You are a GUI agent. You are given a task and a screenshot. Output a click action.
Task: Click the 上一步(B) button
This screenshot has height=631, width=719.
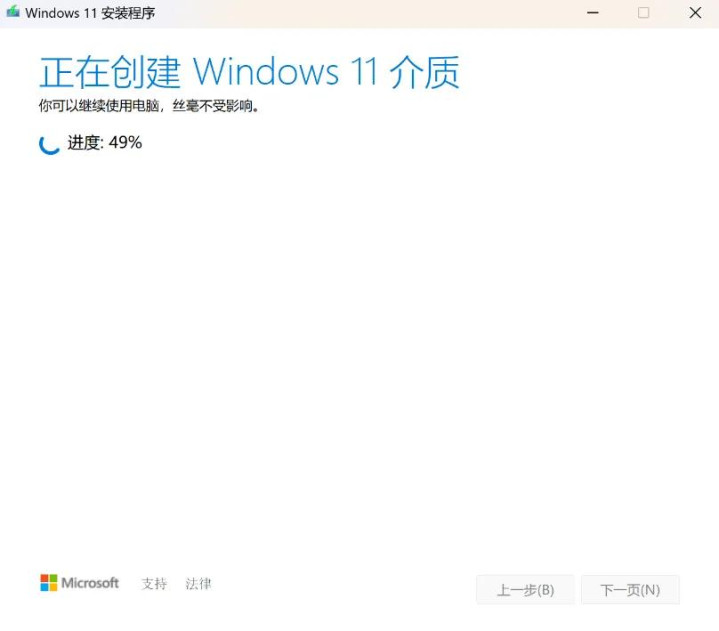[x=525, y=590]
